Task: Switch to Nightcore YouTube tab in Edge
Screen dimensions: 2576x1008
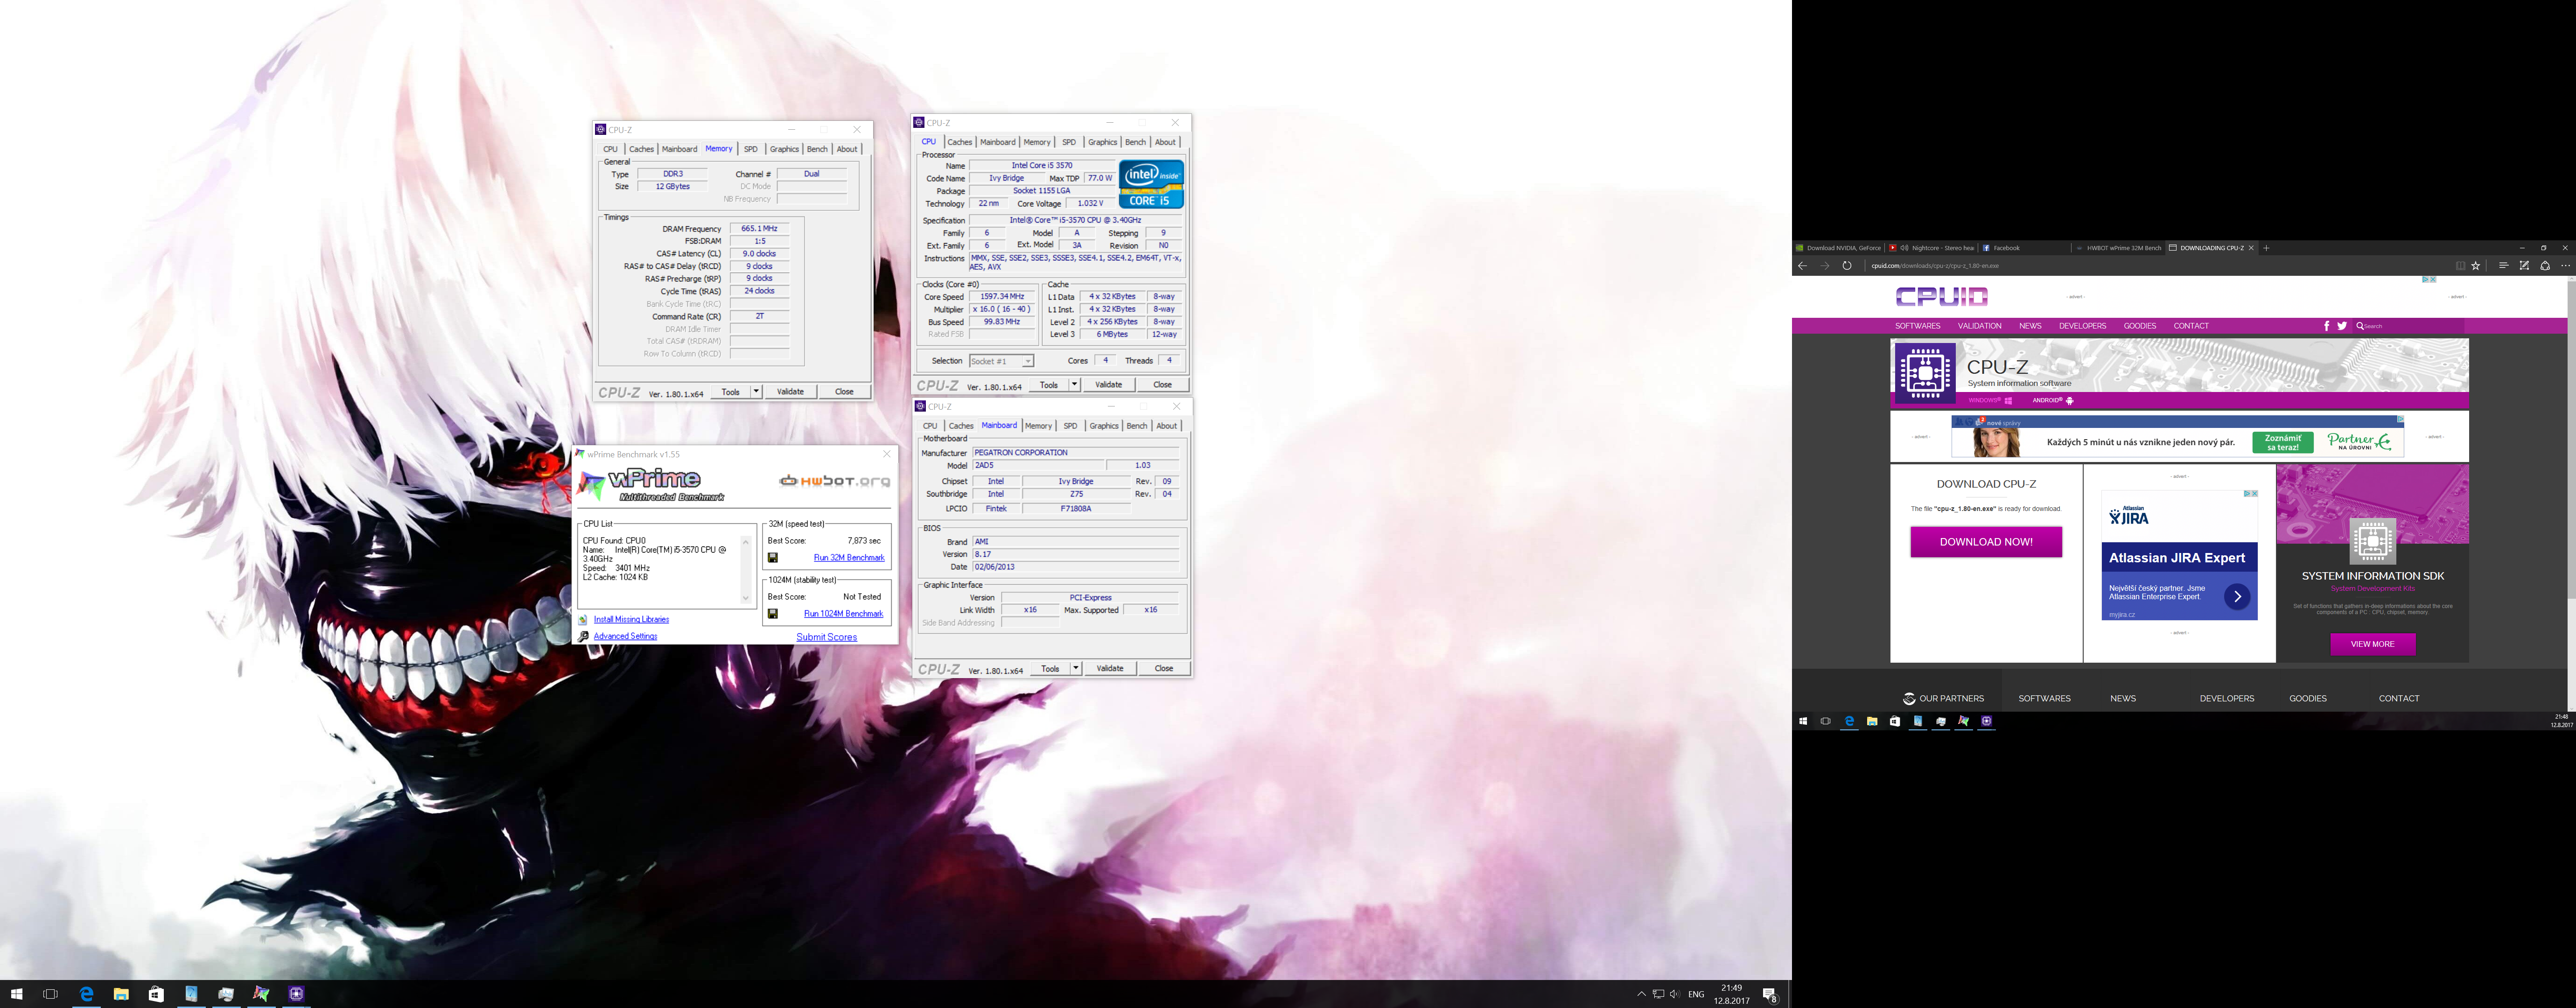Action: point(1931,248)
